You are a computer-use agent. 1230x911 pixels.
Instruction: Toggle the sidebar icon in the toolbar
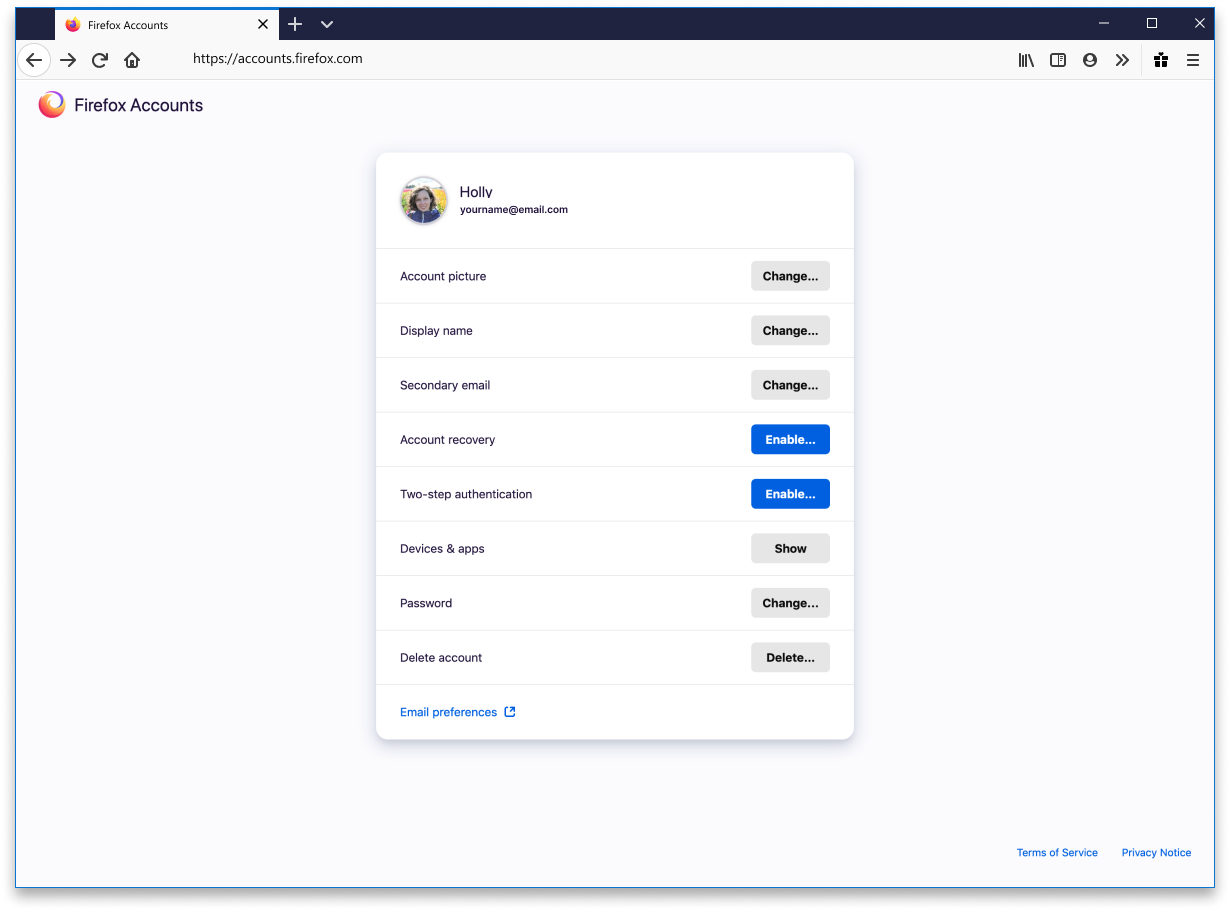tap(1058, 60)
